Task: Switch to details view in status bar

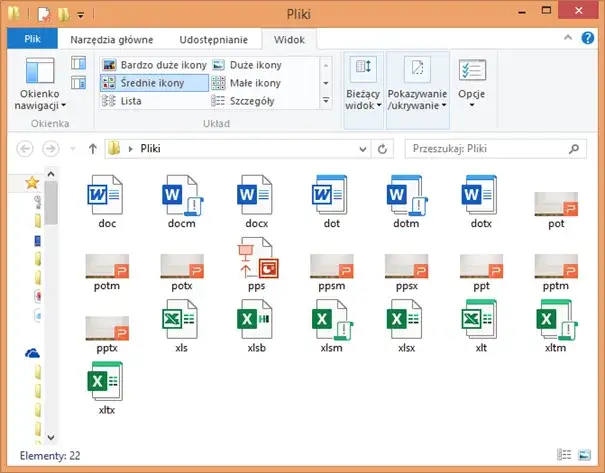Action: 564,455
